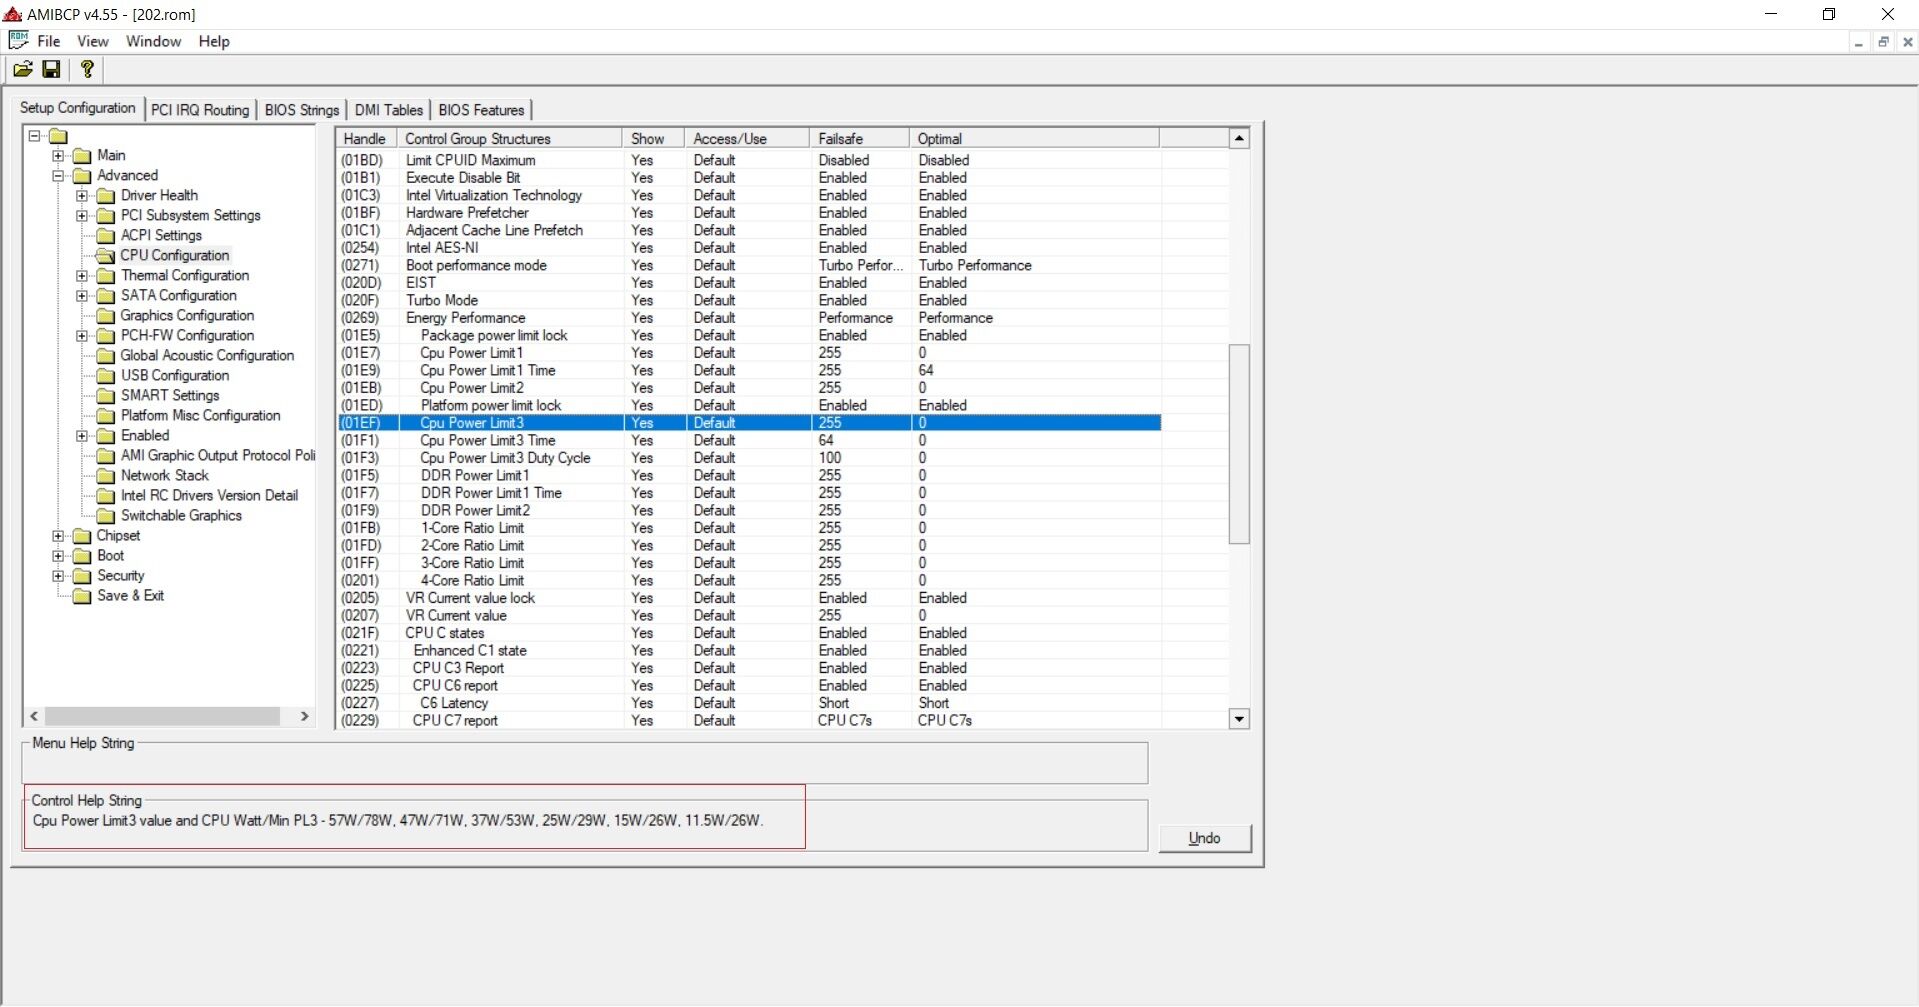Select the Driver Health folder icon

click(105, 195)
